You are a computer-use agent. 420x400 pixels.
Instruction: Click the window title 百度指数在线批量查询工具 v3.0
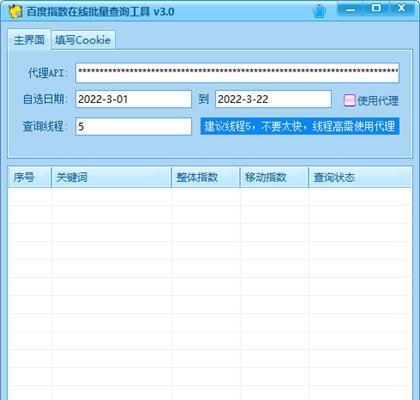click(x=100, y=12)
